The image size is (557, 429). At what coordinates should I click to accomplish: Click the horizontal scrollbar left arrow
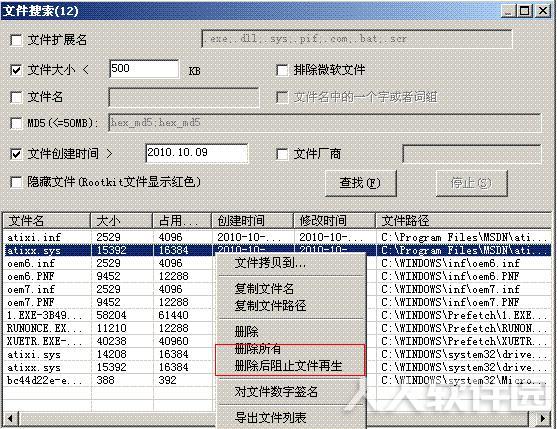pos(11,418)
